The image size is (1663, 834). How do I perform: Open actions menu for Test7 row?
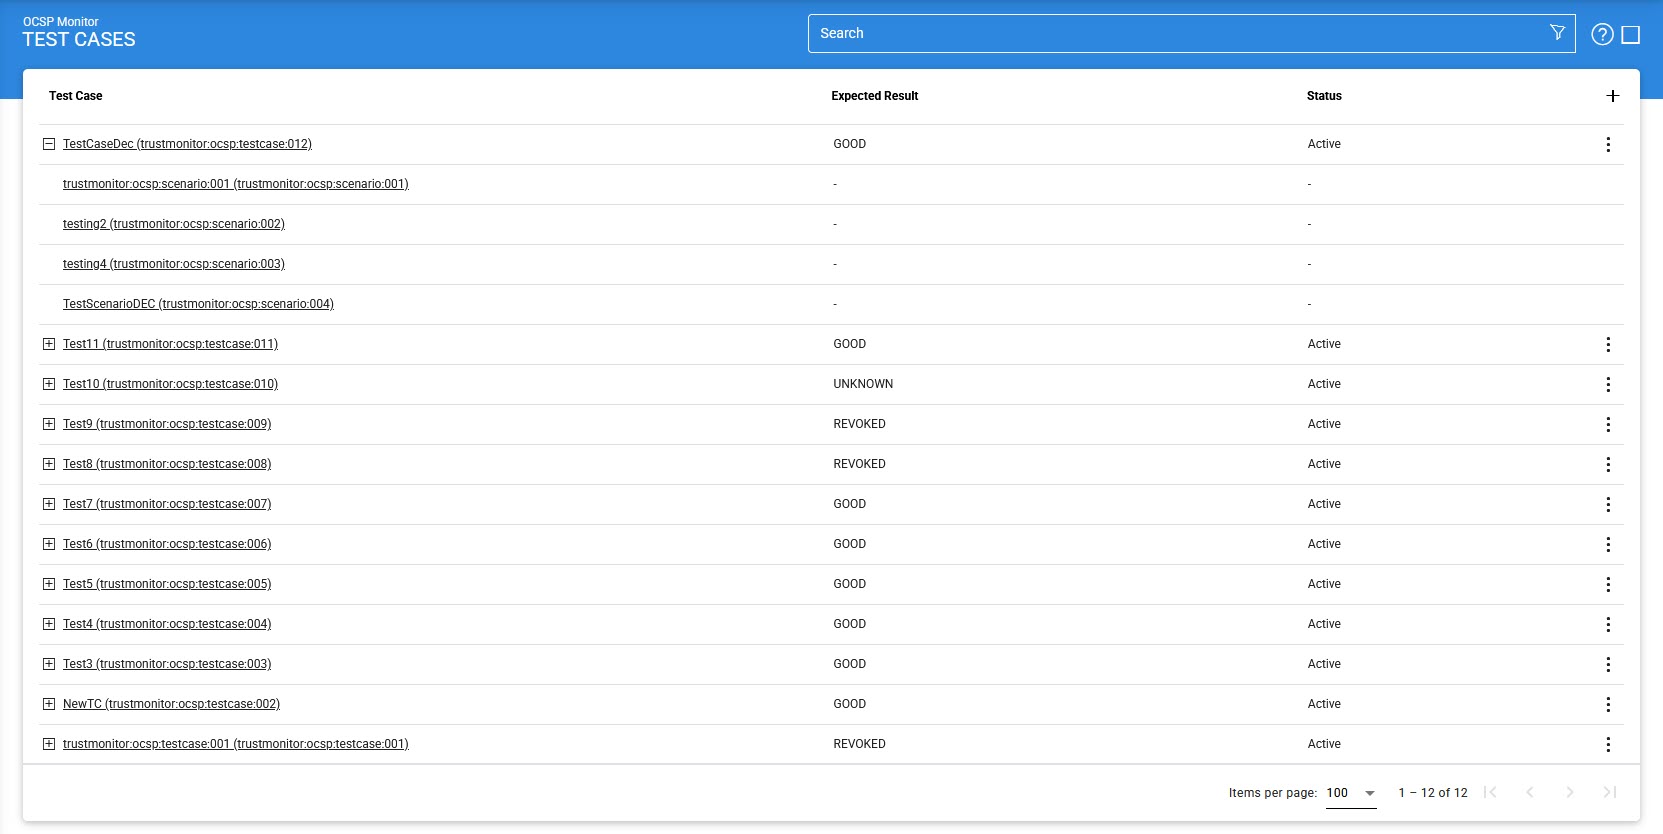click(1607, 505)
